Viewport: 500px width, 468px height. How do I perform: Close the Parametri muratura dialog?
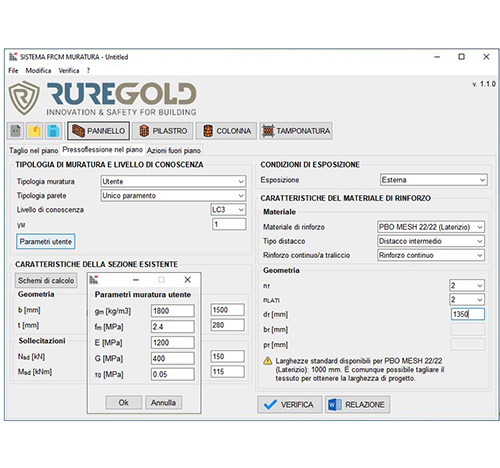(x=188, y=280)
